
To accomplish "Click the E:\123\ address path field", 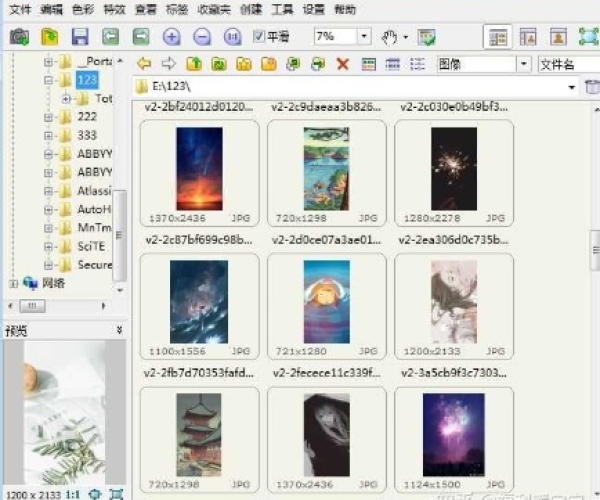I will click(x=356, y=87).
